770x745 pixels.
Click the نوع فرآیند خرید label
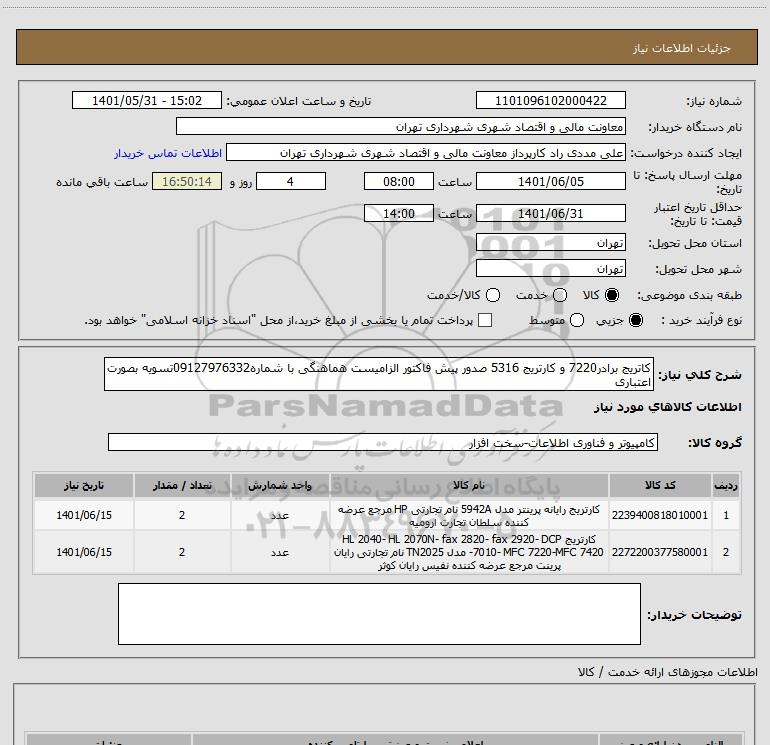click(x=701, y=320)
